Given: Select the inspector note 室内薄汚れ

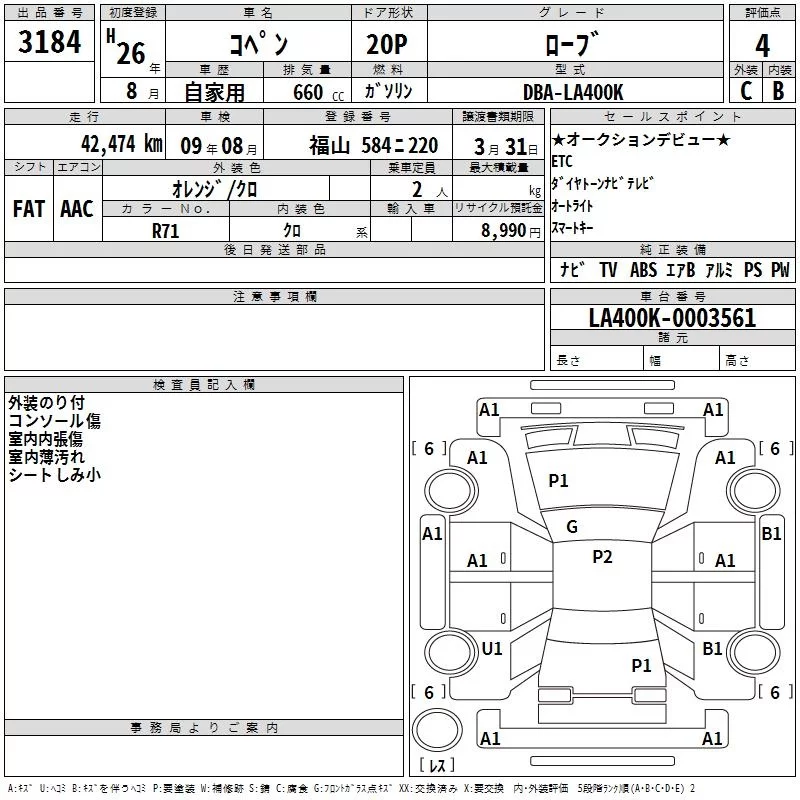Looking at the screenshot, I should click(46, 457).
